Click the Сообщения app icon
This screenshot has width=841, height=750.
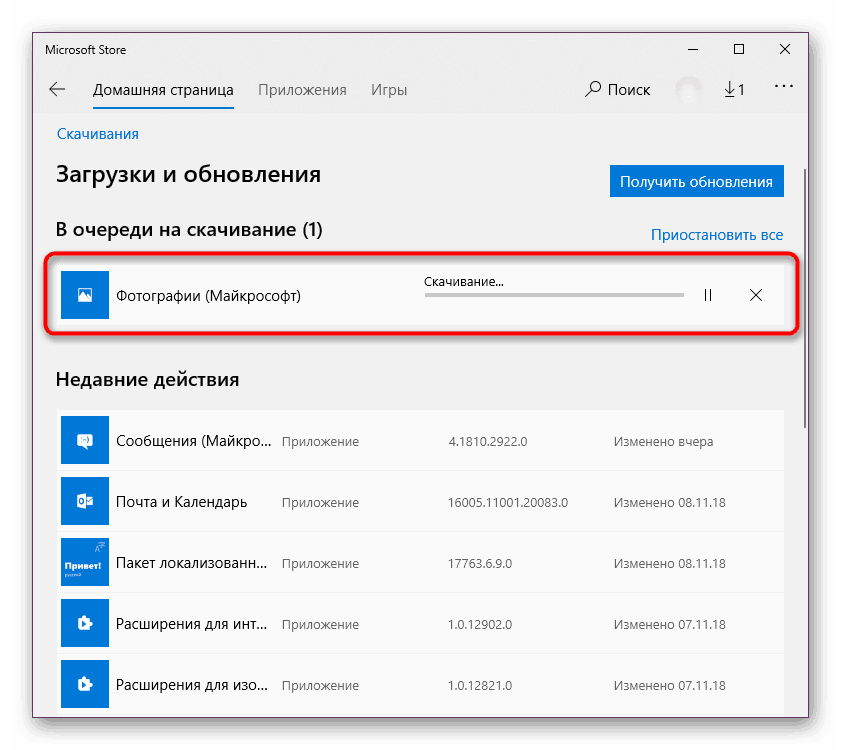[85, 440]
